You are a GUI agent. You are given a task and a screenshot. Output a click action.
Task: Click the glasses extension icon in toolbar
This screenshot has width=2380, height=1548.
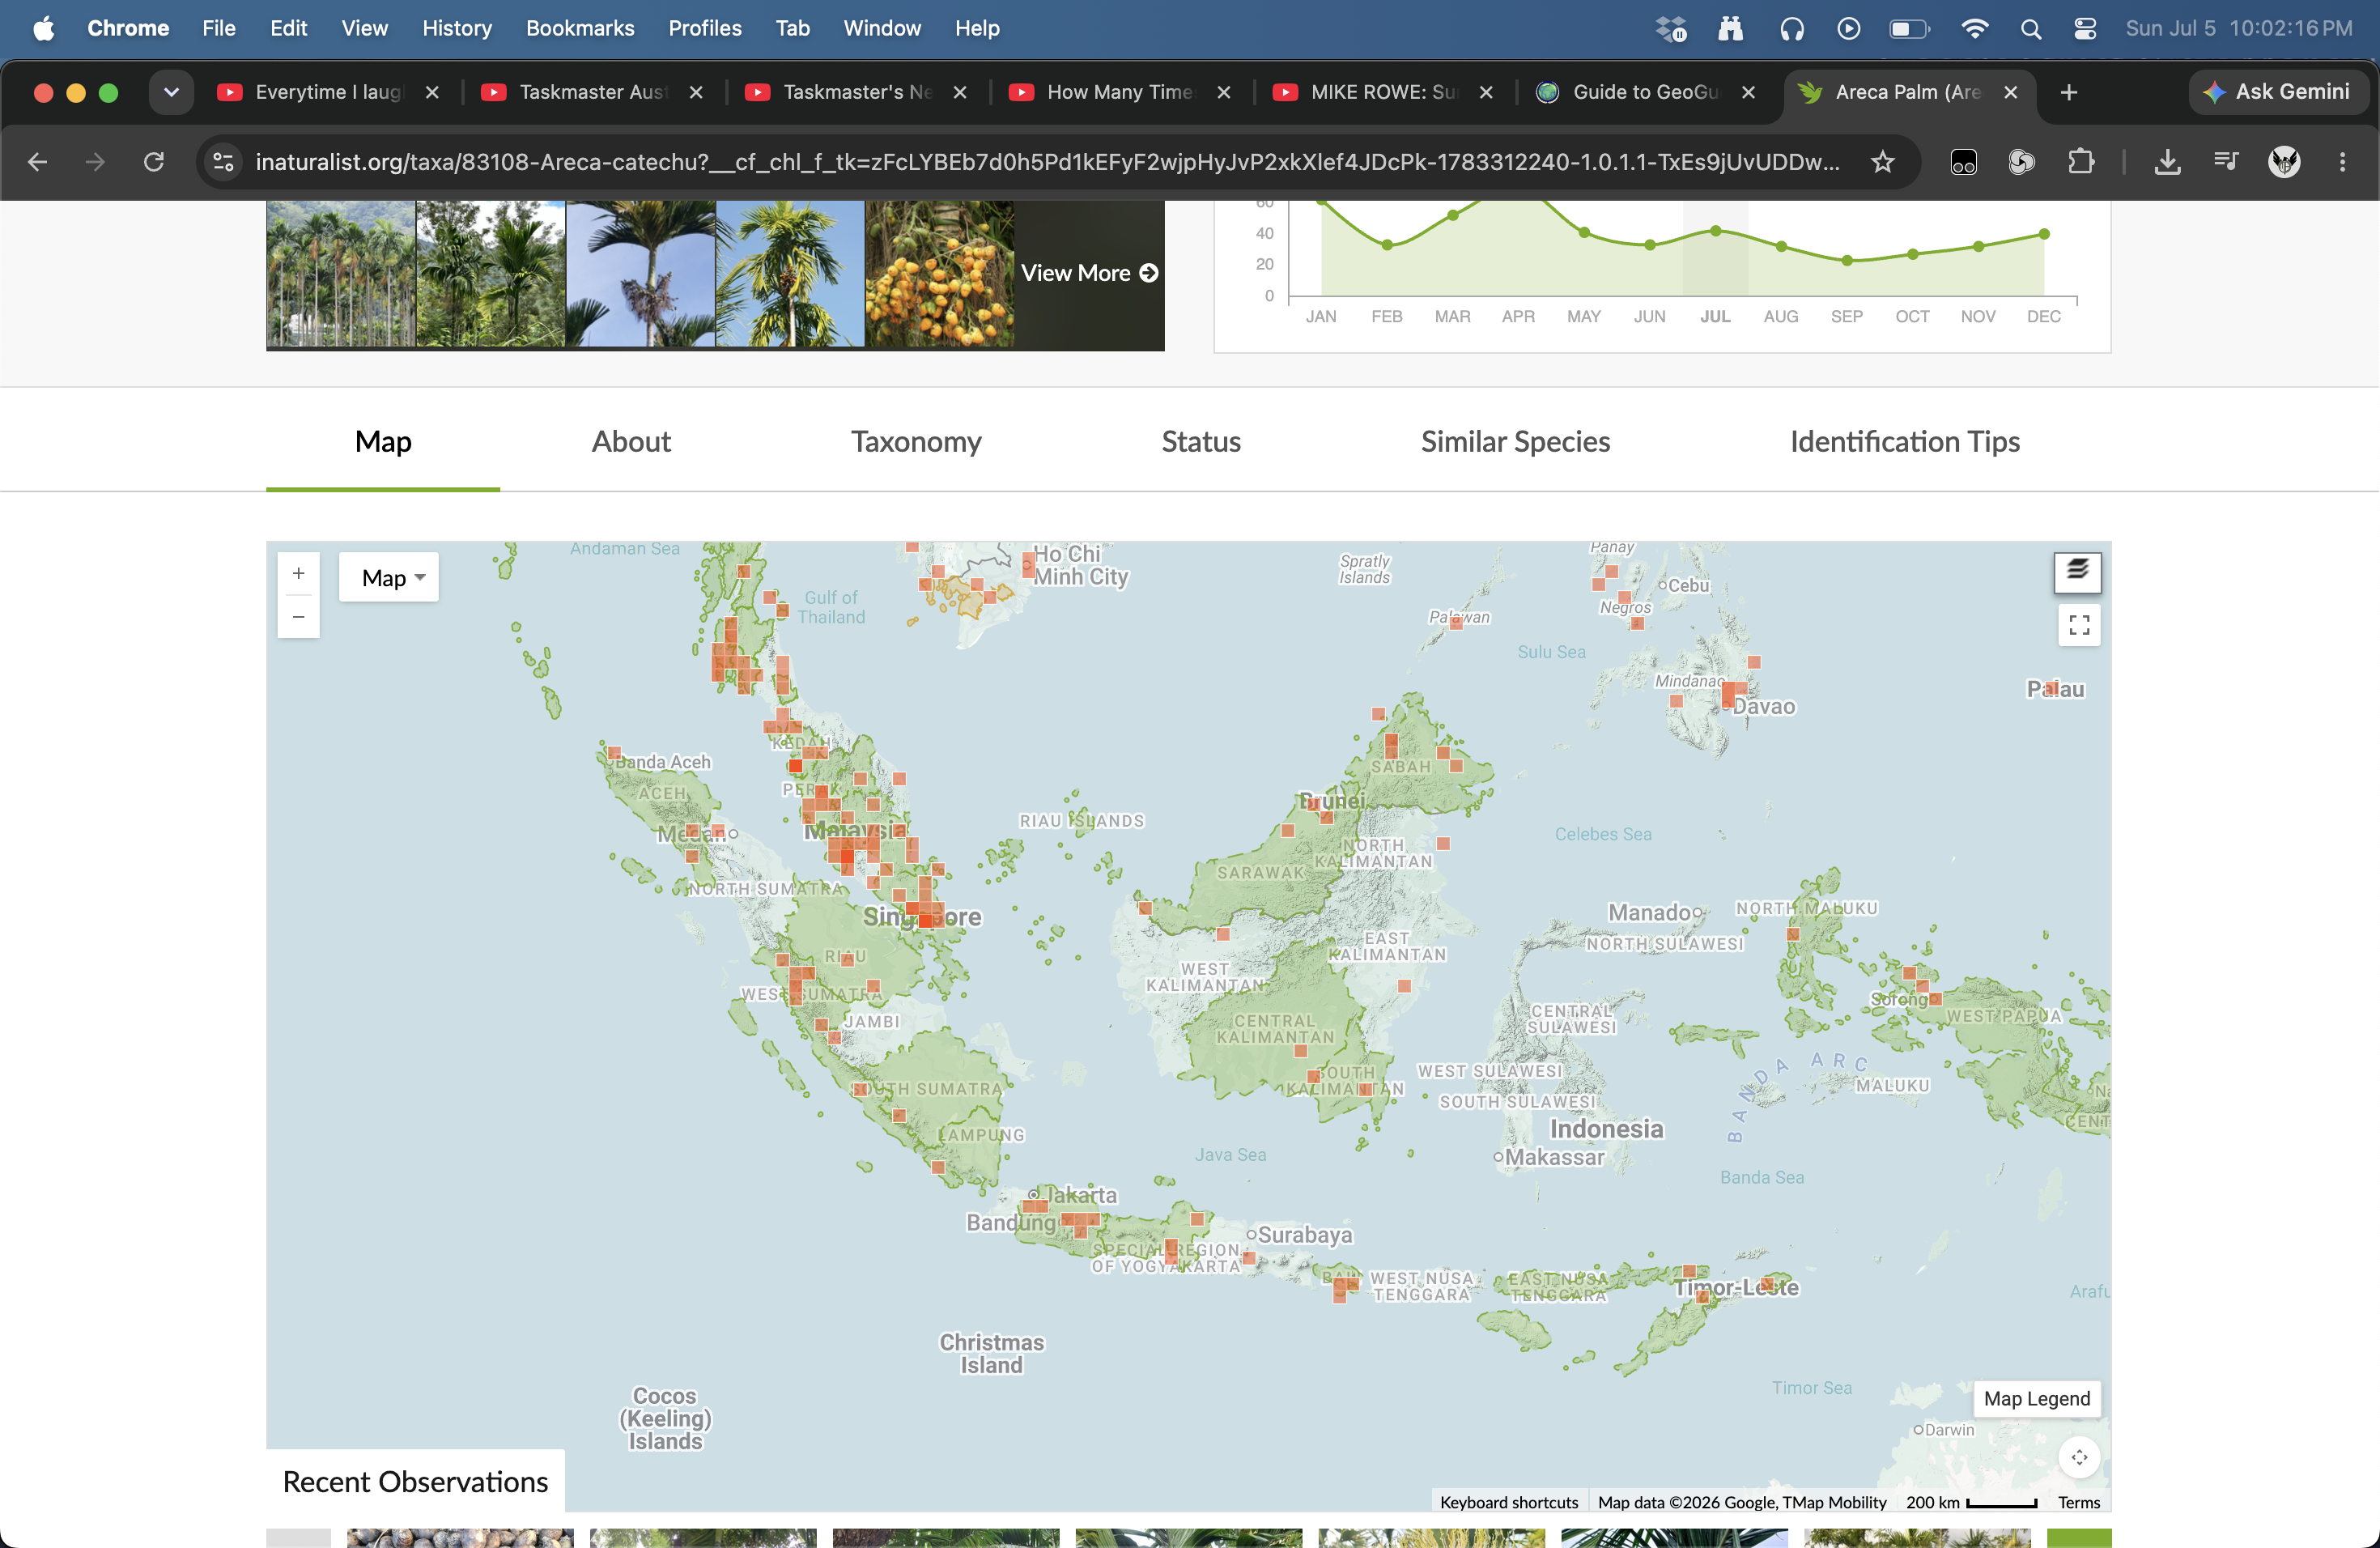click(x=1963, y=162)
